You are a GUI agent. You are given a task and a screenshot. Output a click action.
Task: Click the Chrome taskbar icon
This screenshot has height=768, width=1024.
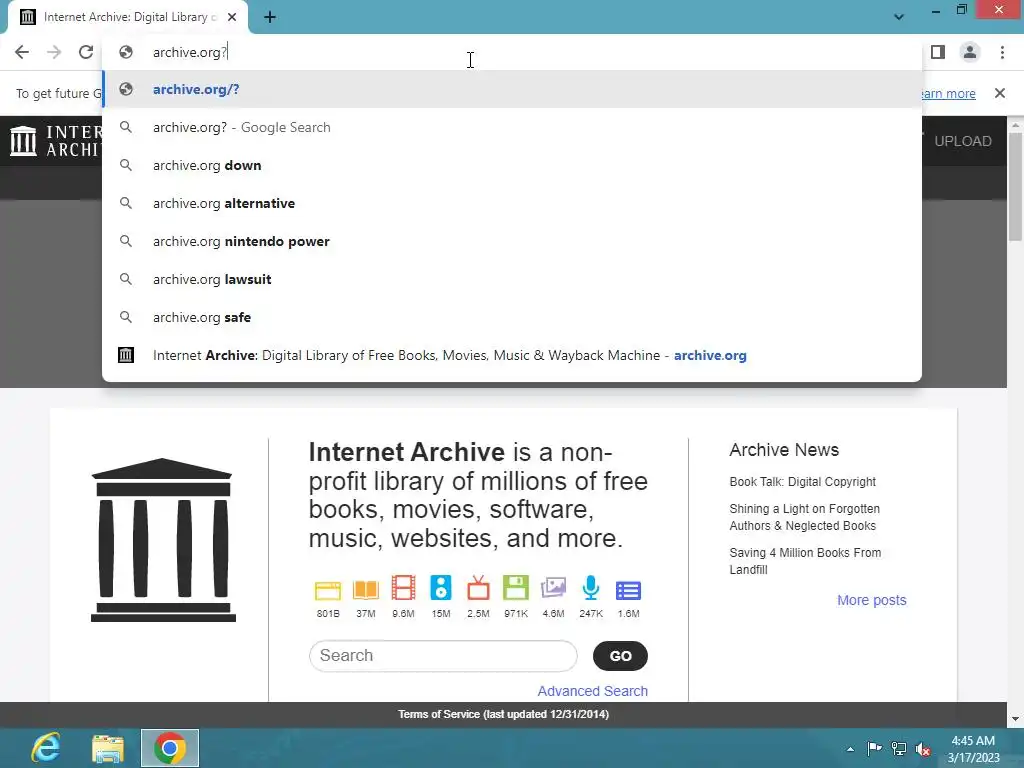(170, 748)
